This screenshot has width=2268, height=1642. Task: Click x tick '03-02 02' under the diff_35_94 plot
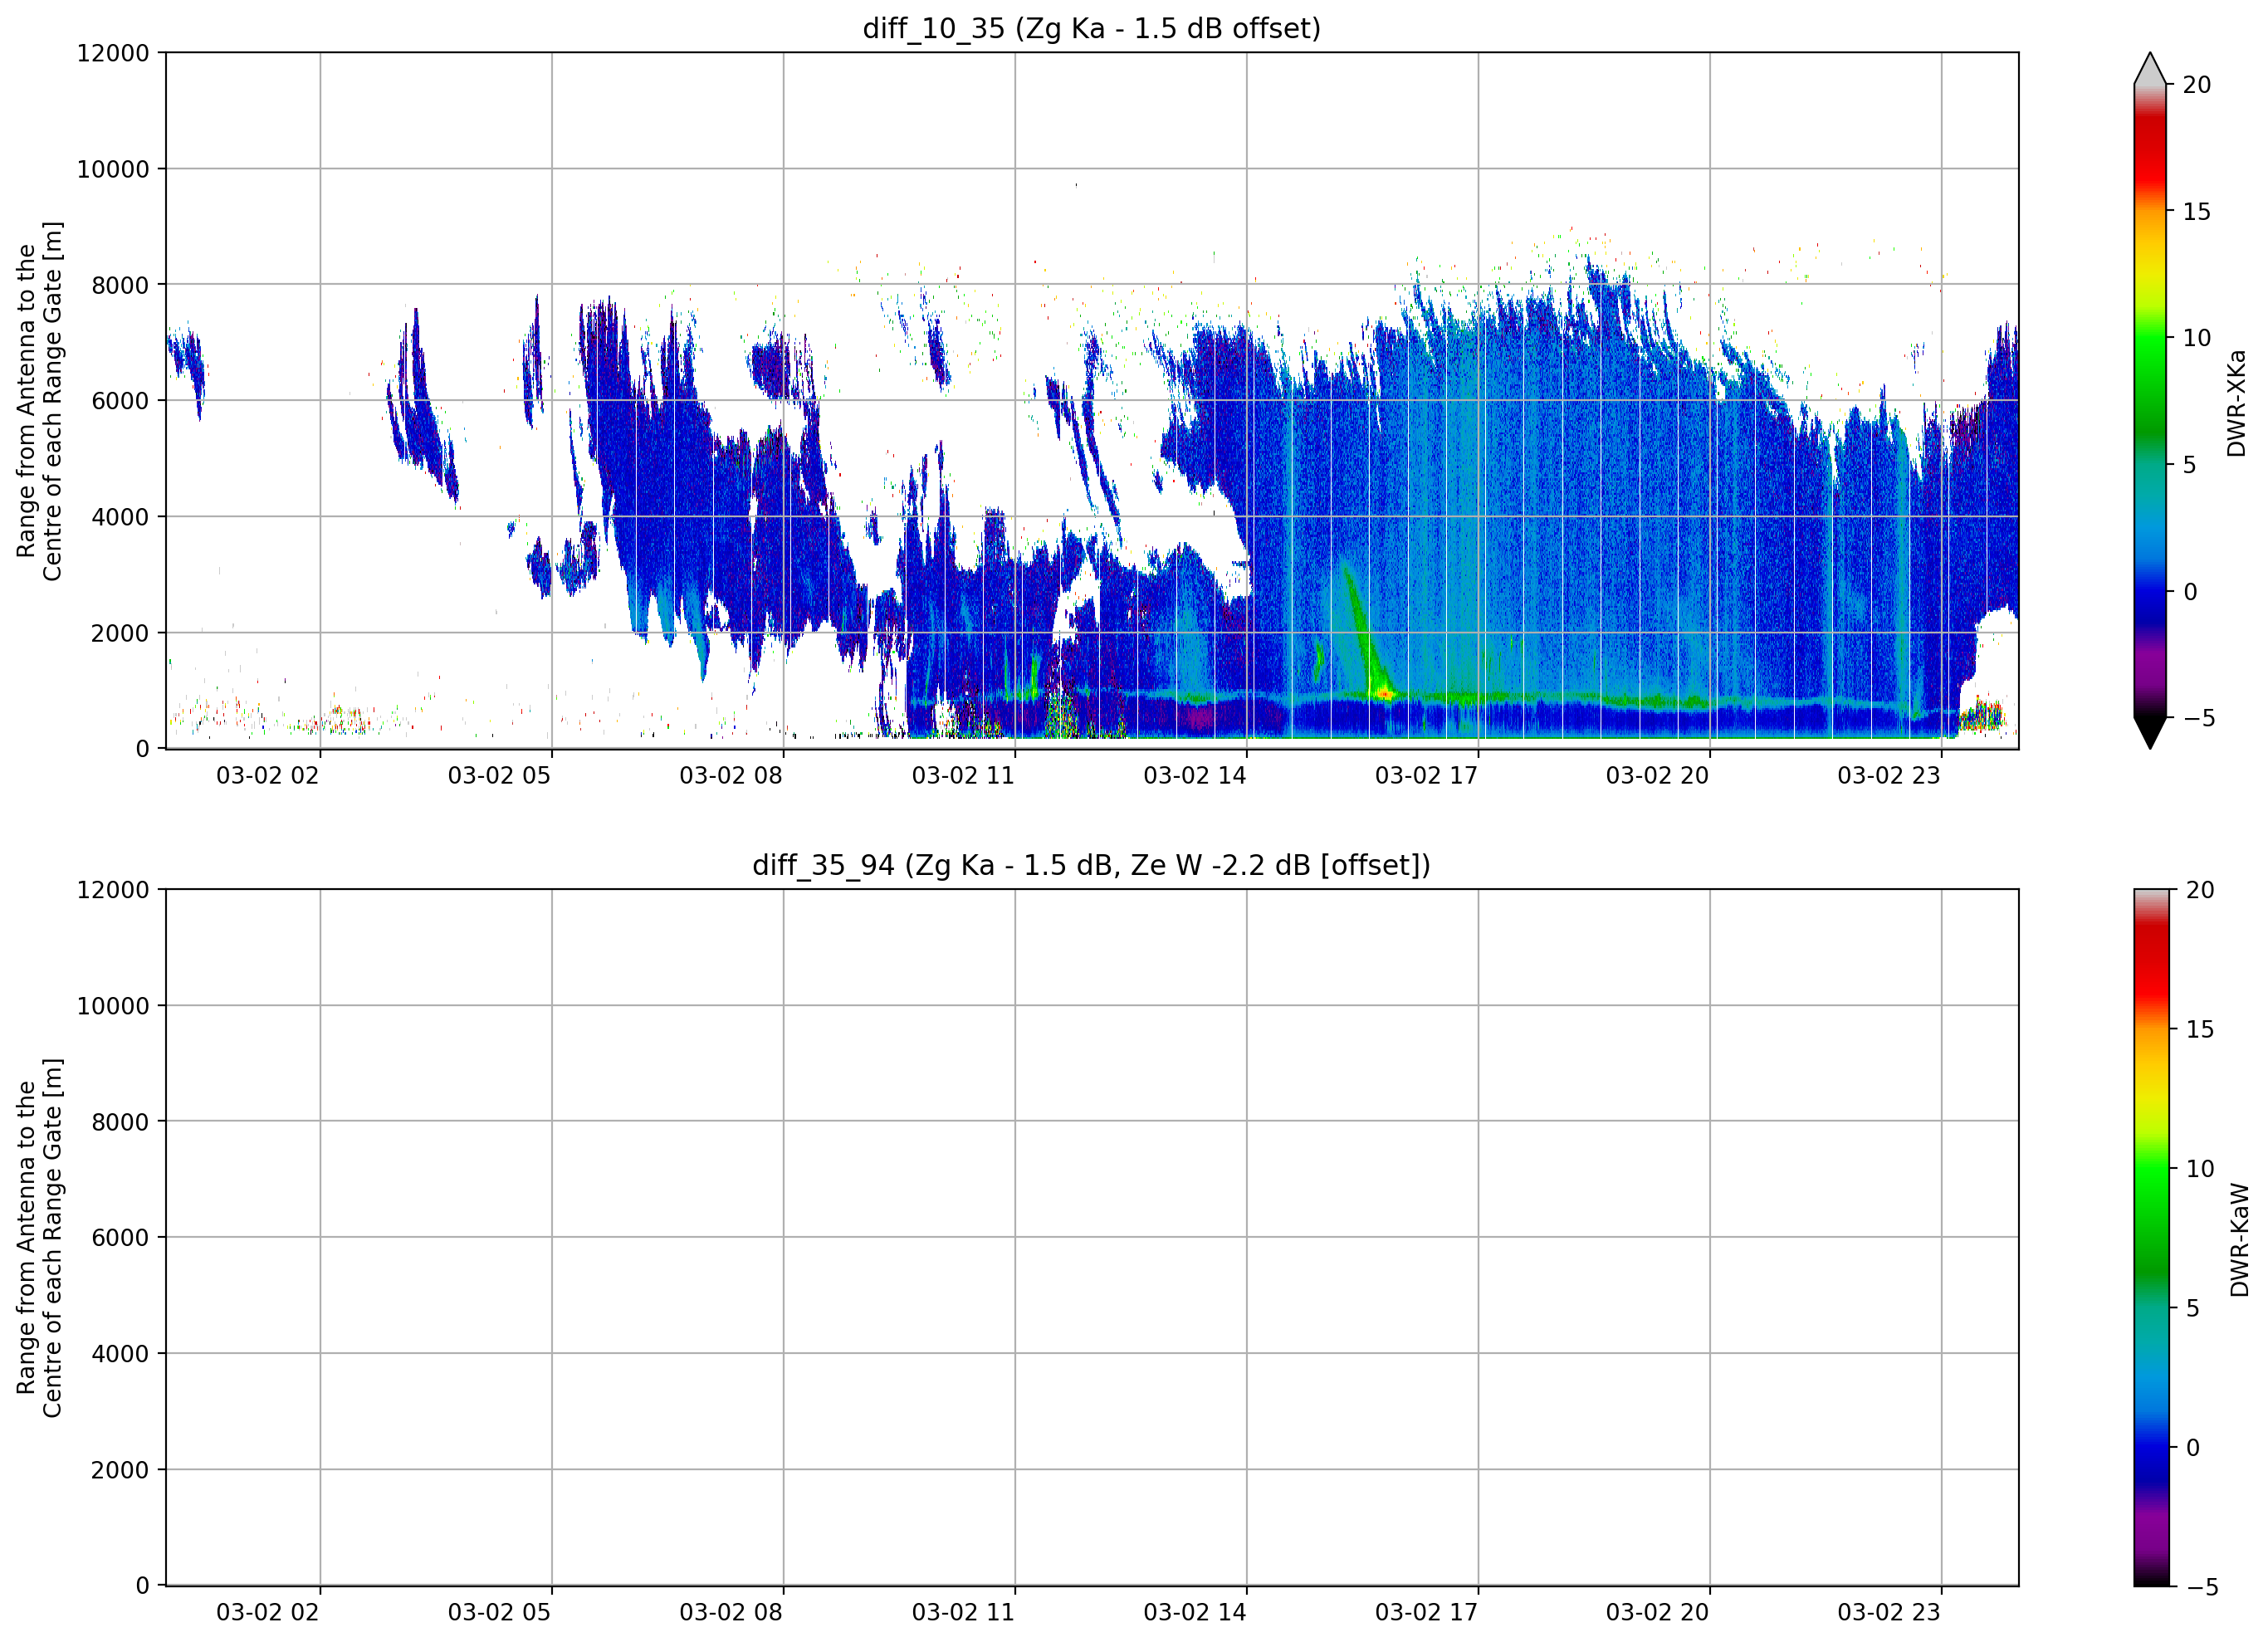tap(267, 1613)
